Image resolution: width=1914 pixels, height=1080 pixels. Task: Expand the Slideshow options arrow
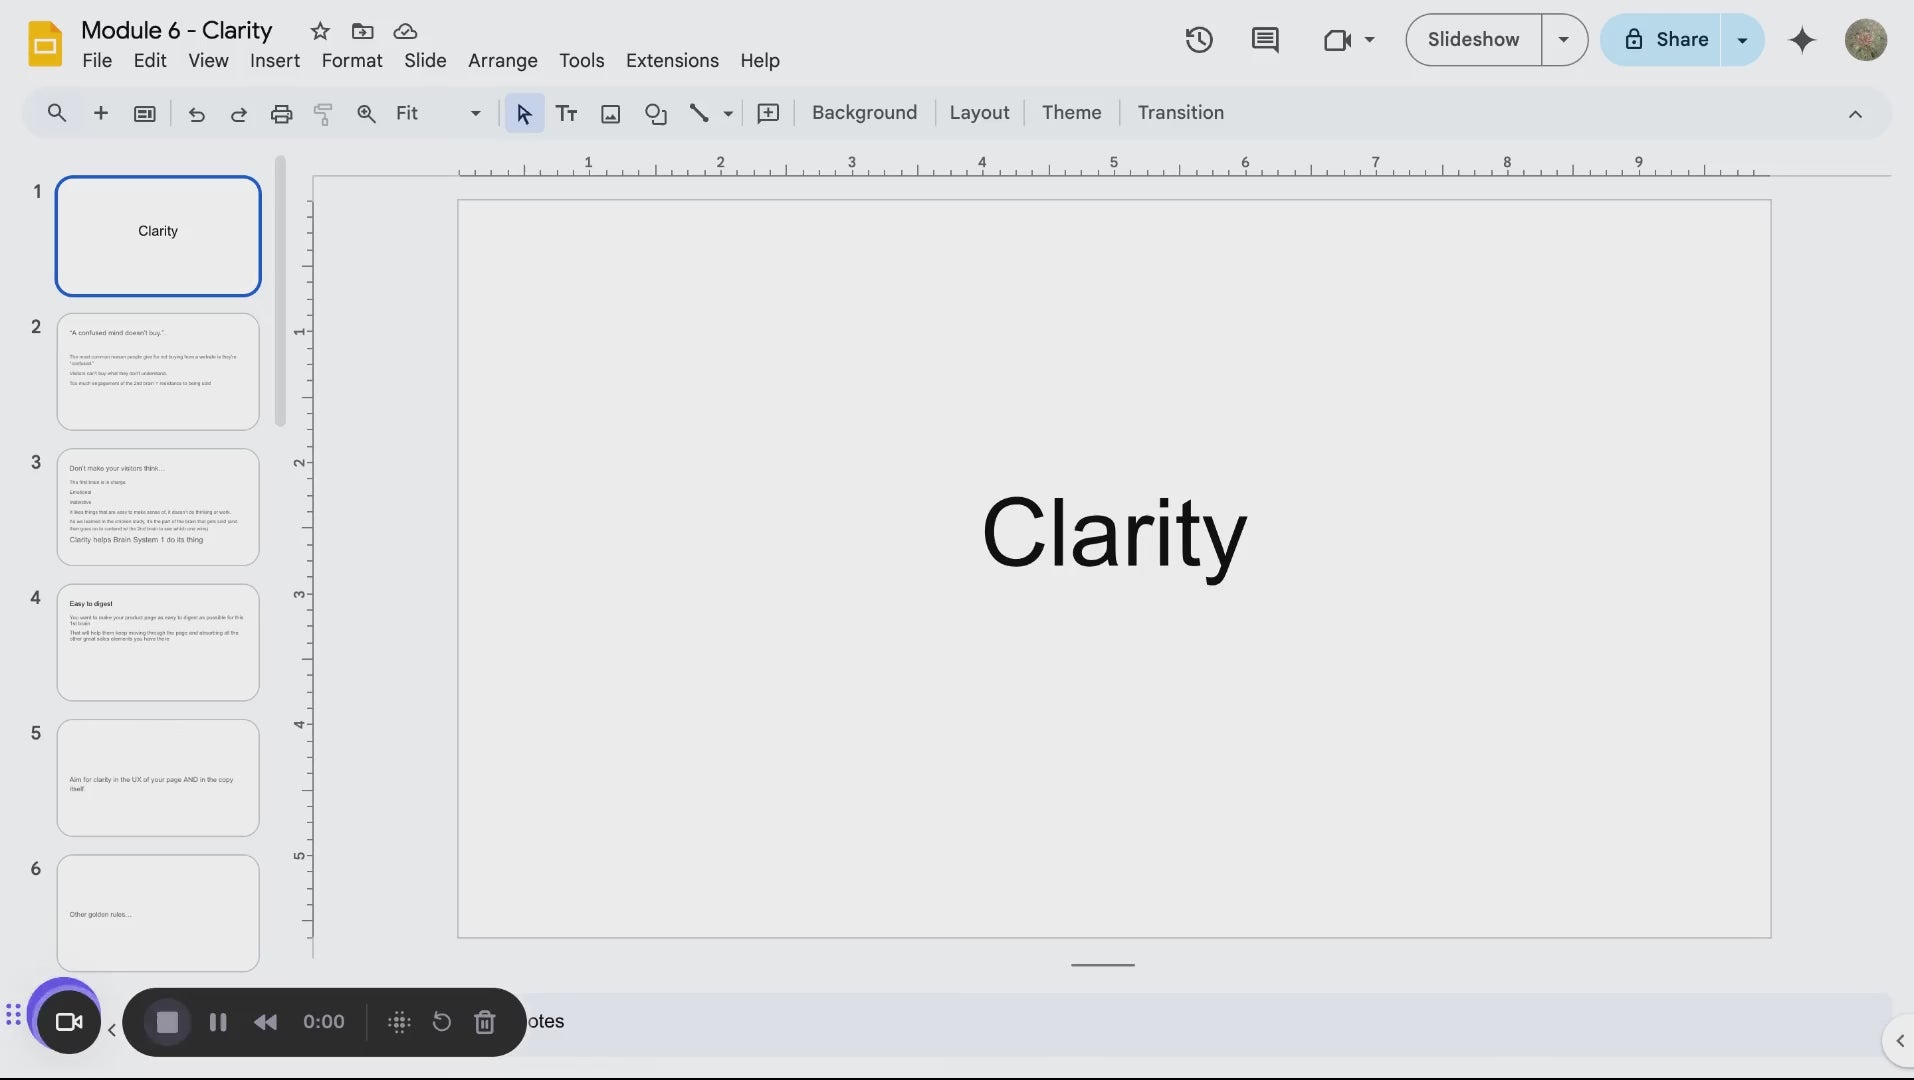1563,40
